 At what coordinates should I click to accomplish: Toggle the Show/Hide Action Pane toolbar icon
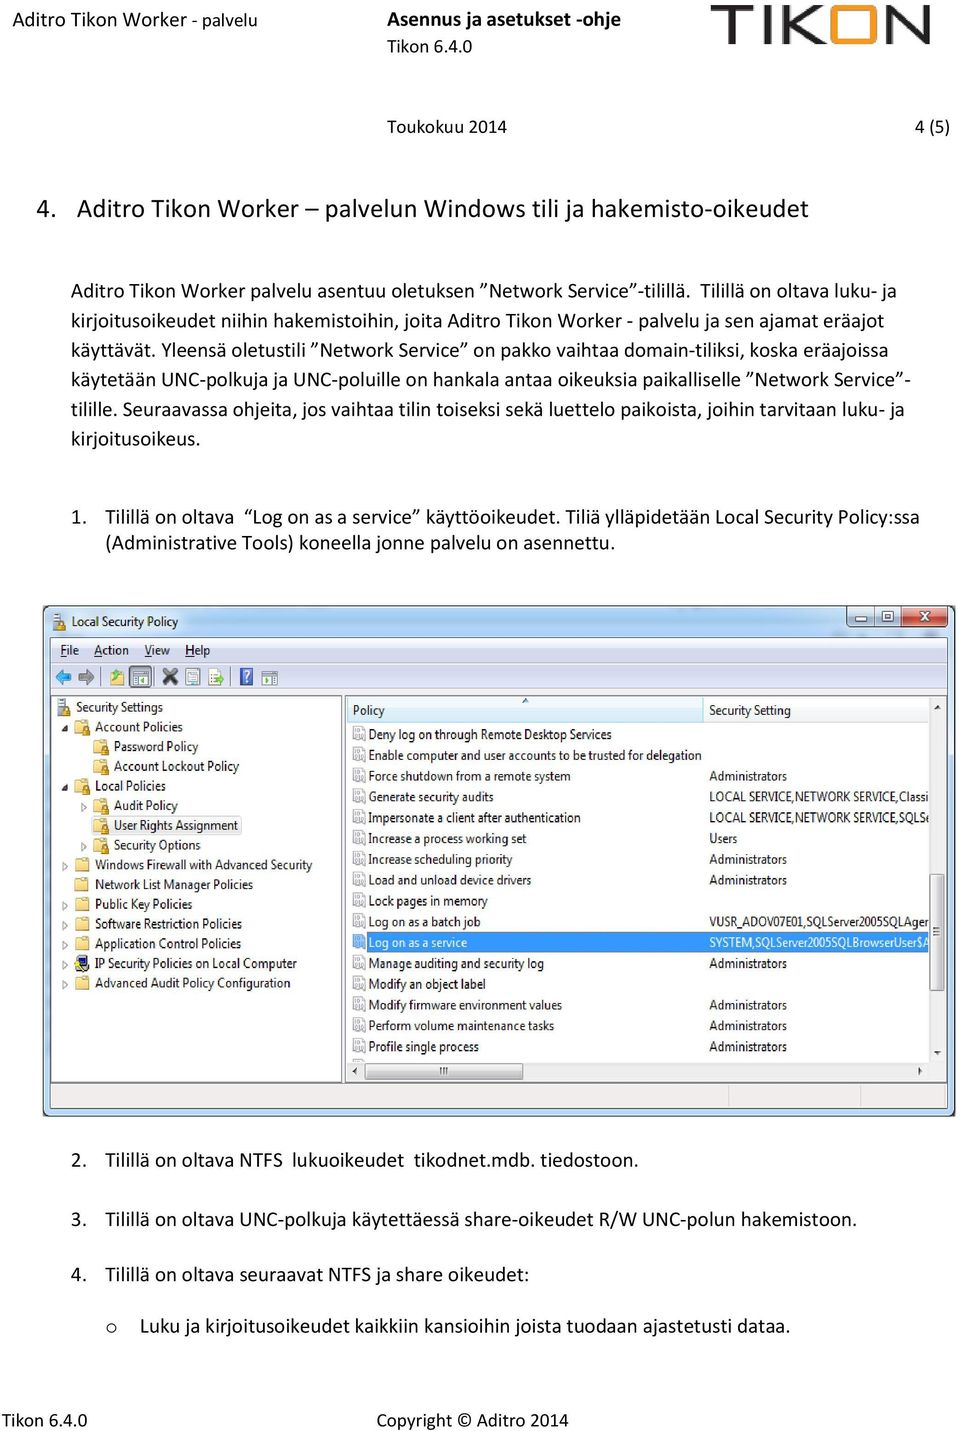click(269, 677)
